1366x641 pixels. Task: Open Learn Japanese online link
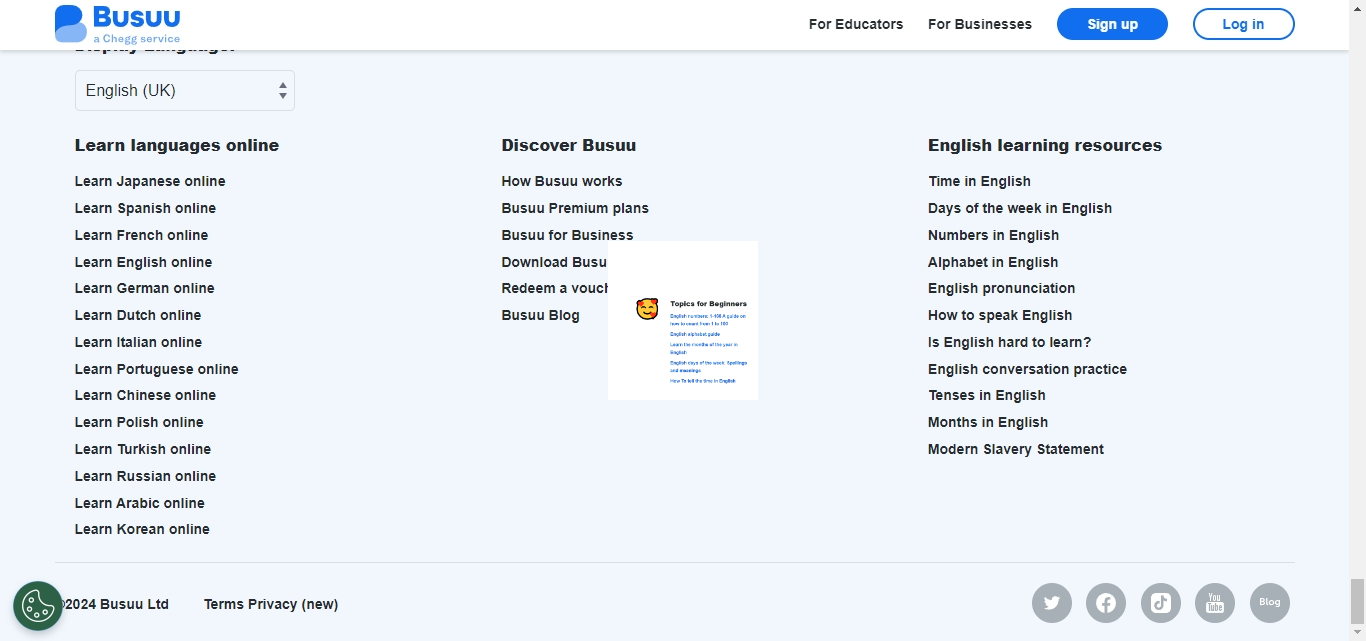point(150,181)
